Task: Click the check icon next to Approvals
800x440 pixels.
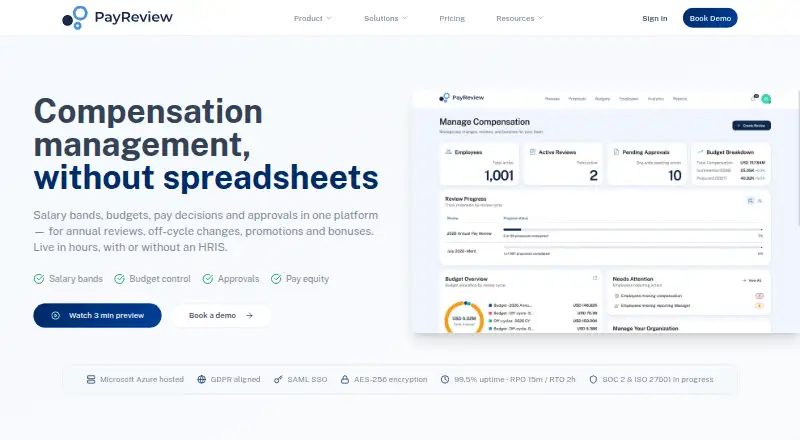Action: (208, 279)
